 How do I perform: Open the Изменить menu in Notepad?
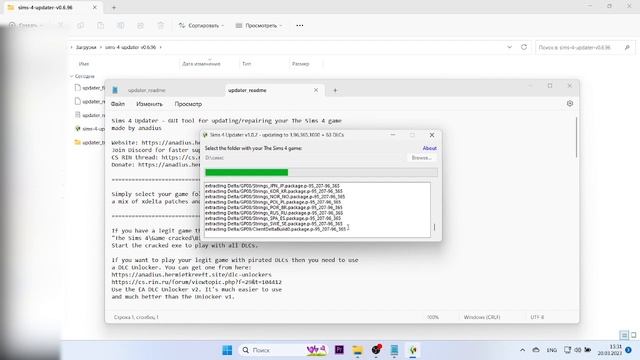pos(149,104)
